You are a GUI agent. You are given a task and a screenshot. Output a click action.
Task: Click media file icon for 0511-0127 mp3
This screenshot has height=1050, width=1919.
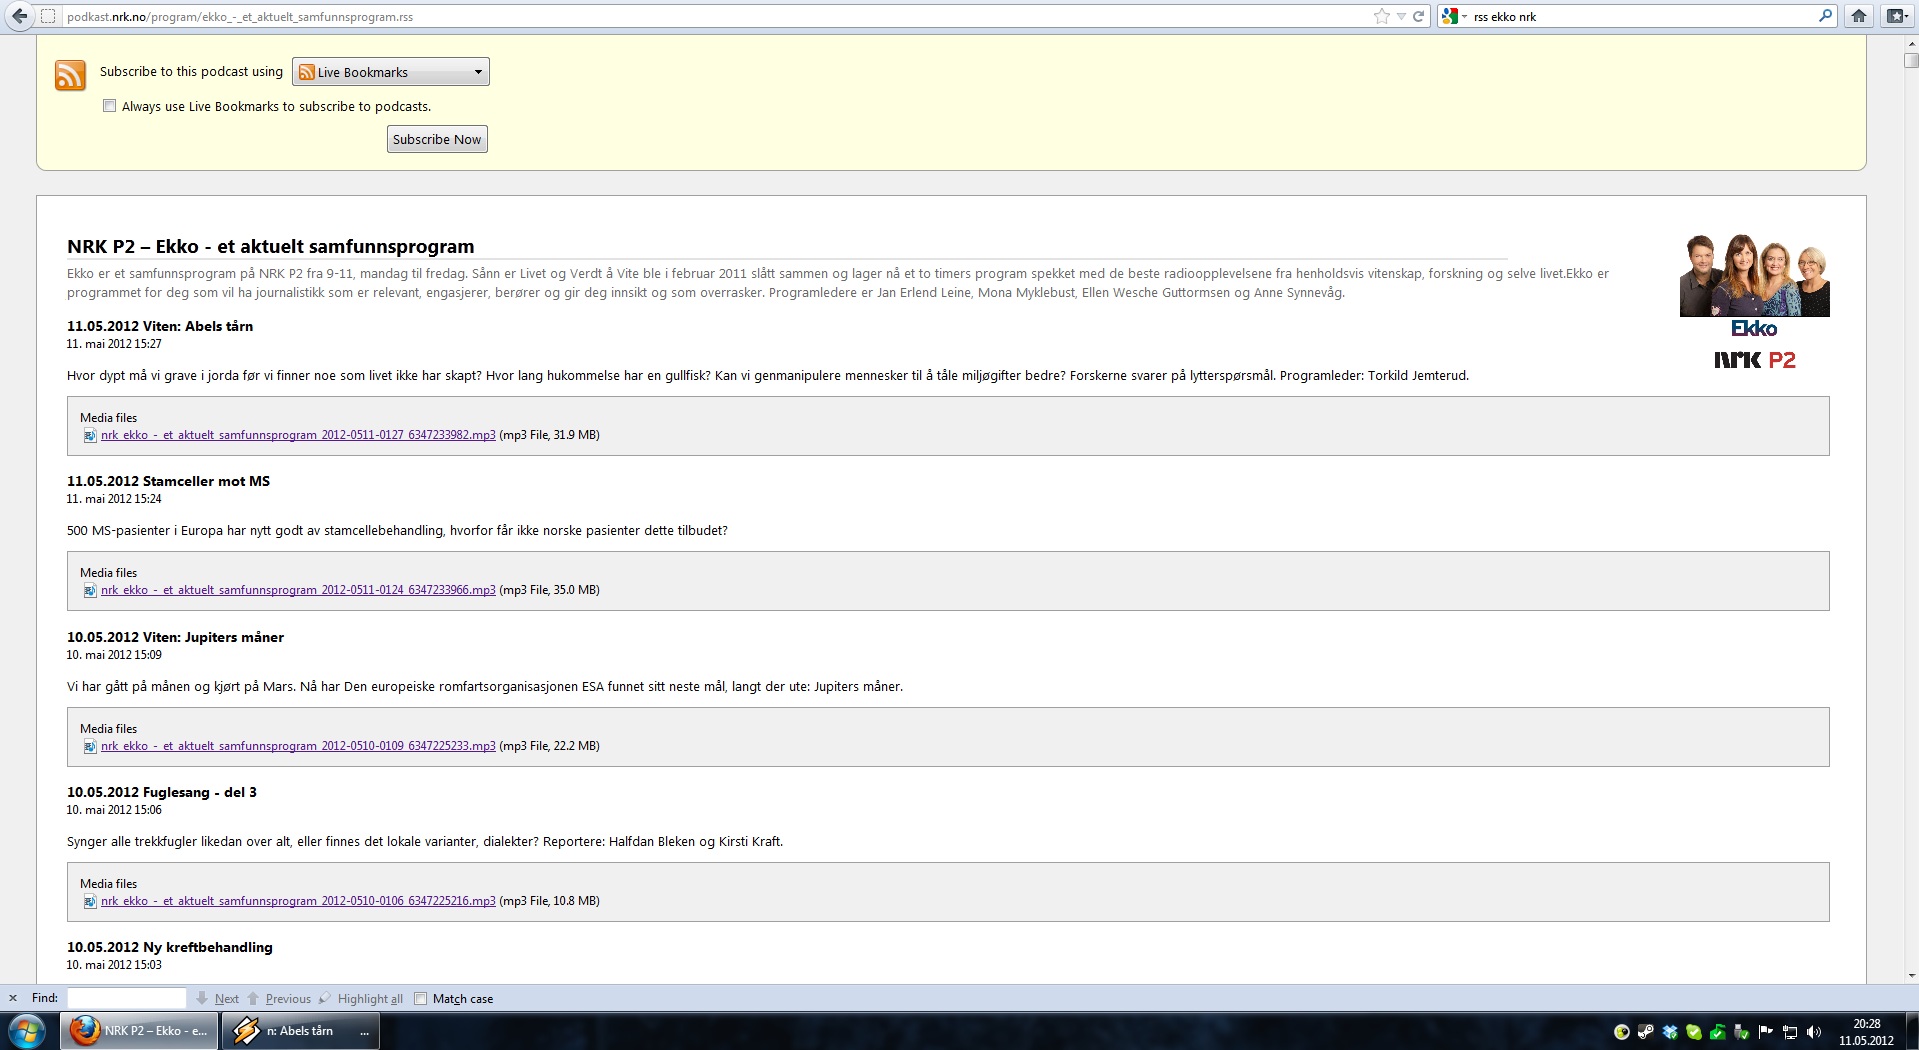[90, 435]
